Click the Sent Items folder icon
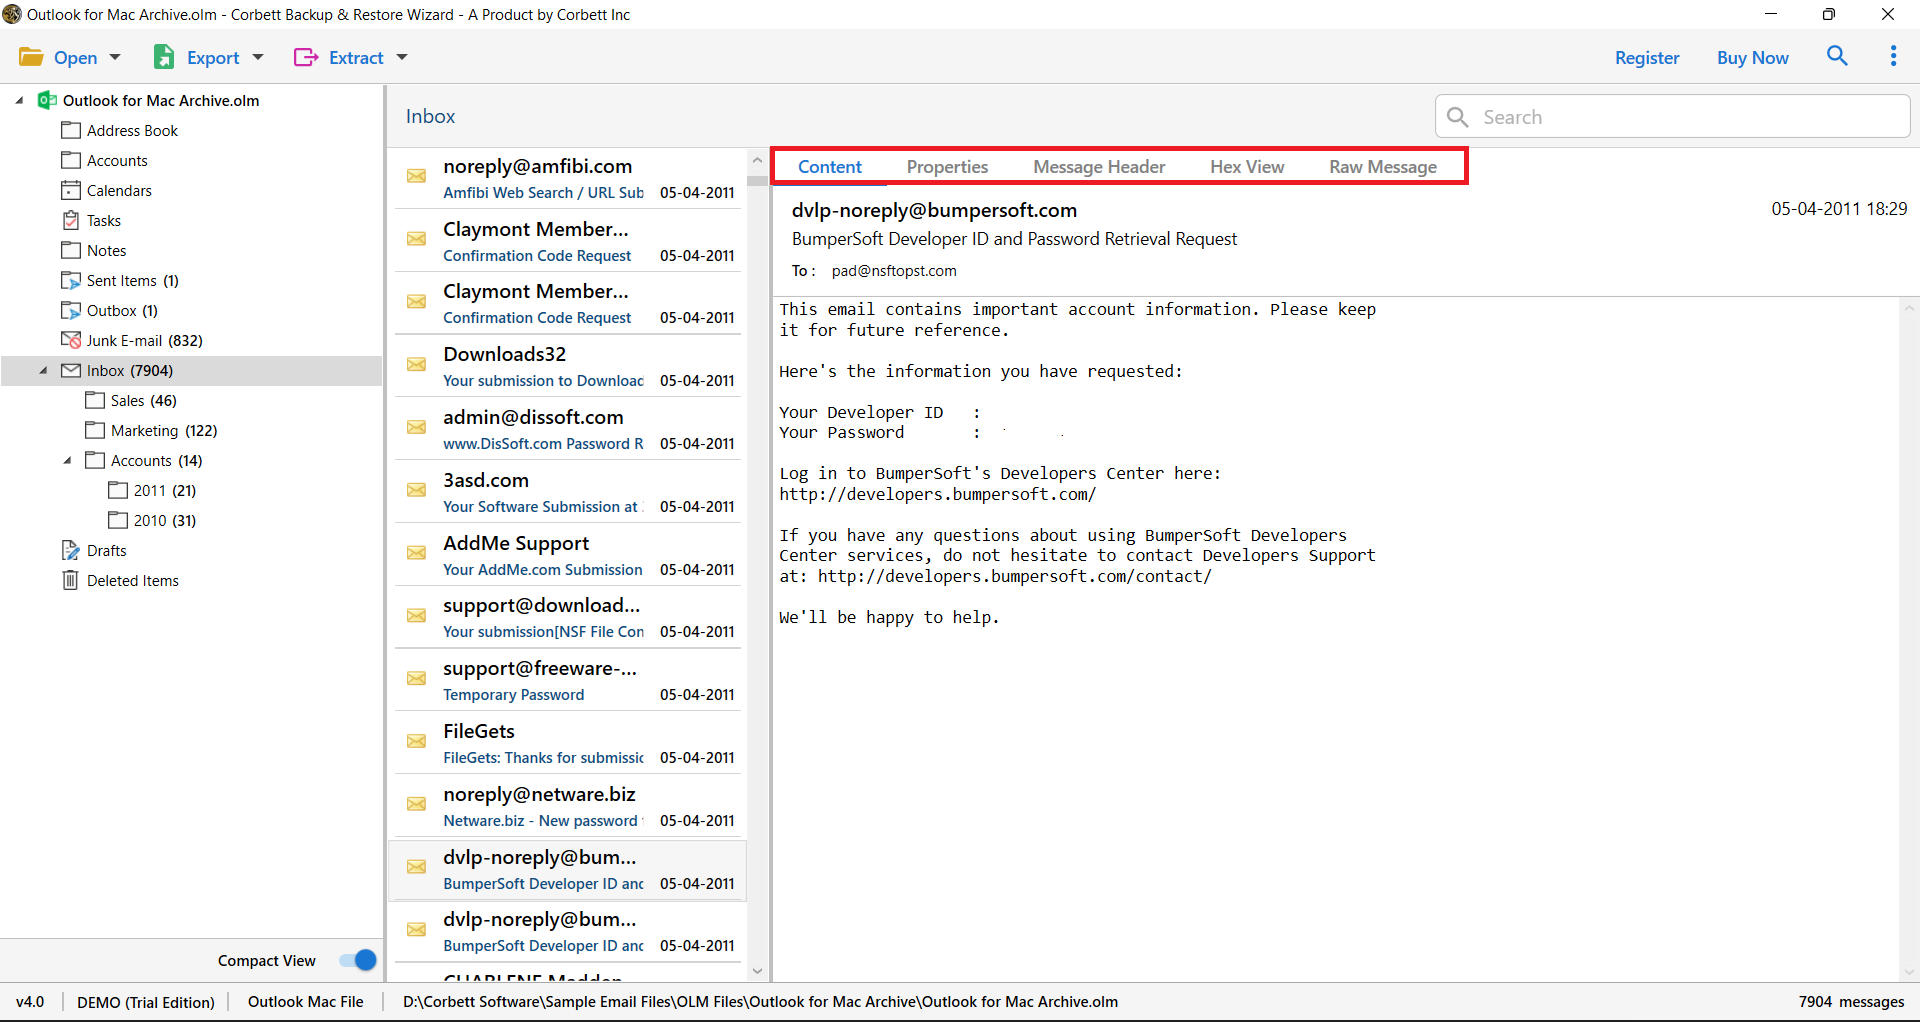The width and height of the screenshot is (1920, 1022). coord(71,280)
